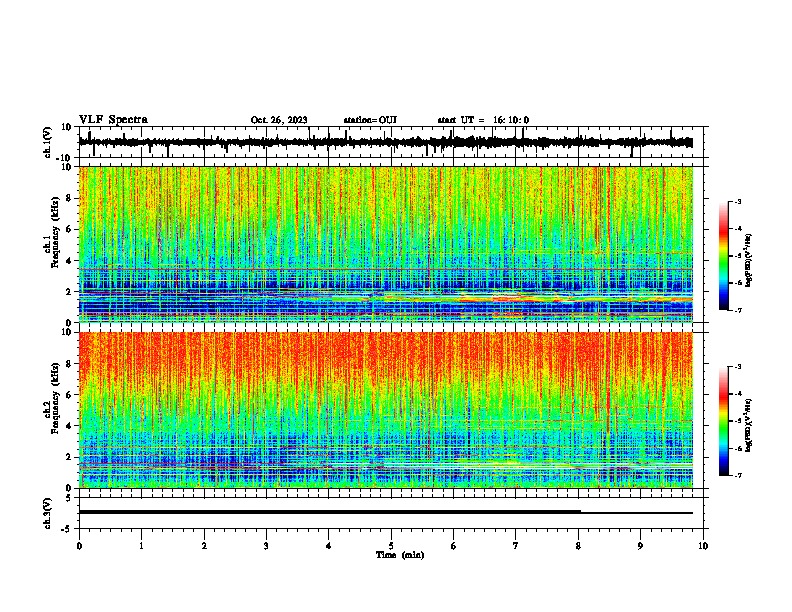
Task: Click the ch.2 spectrogram color scale bar
Action: pos(723,421)
